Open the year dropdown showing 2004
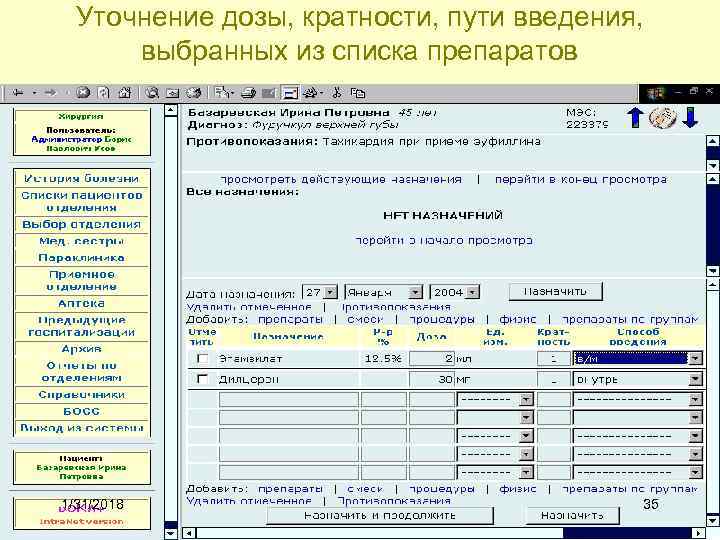Image resolution: width=720 pixels, height=540 pixels. pyautogui.click(x=454, y=292)
